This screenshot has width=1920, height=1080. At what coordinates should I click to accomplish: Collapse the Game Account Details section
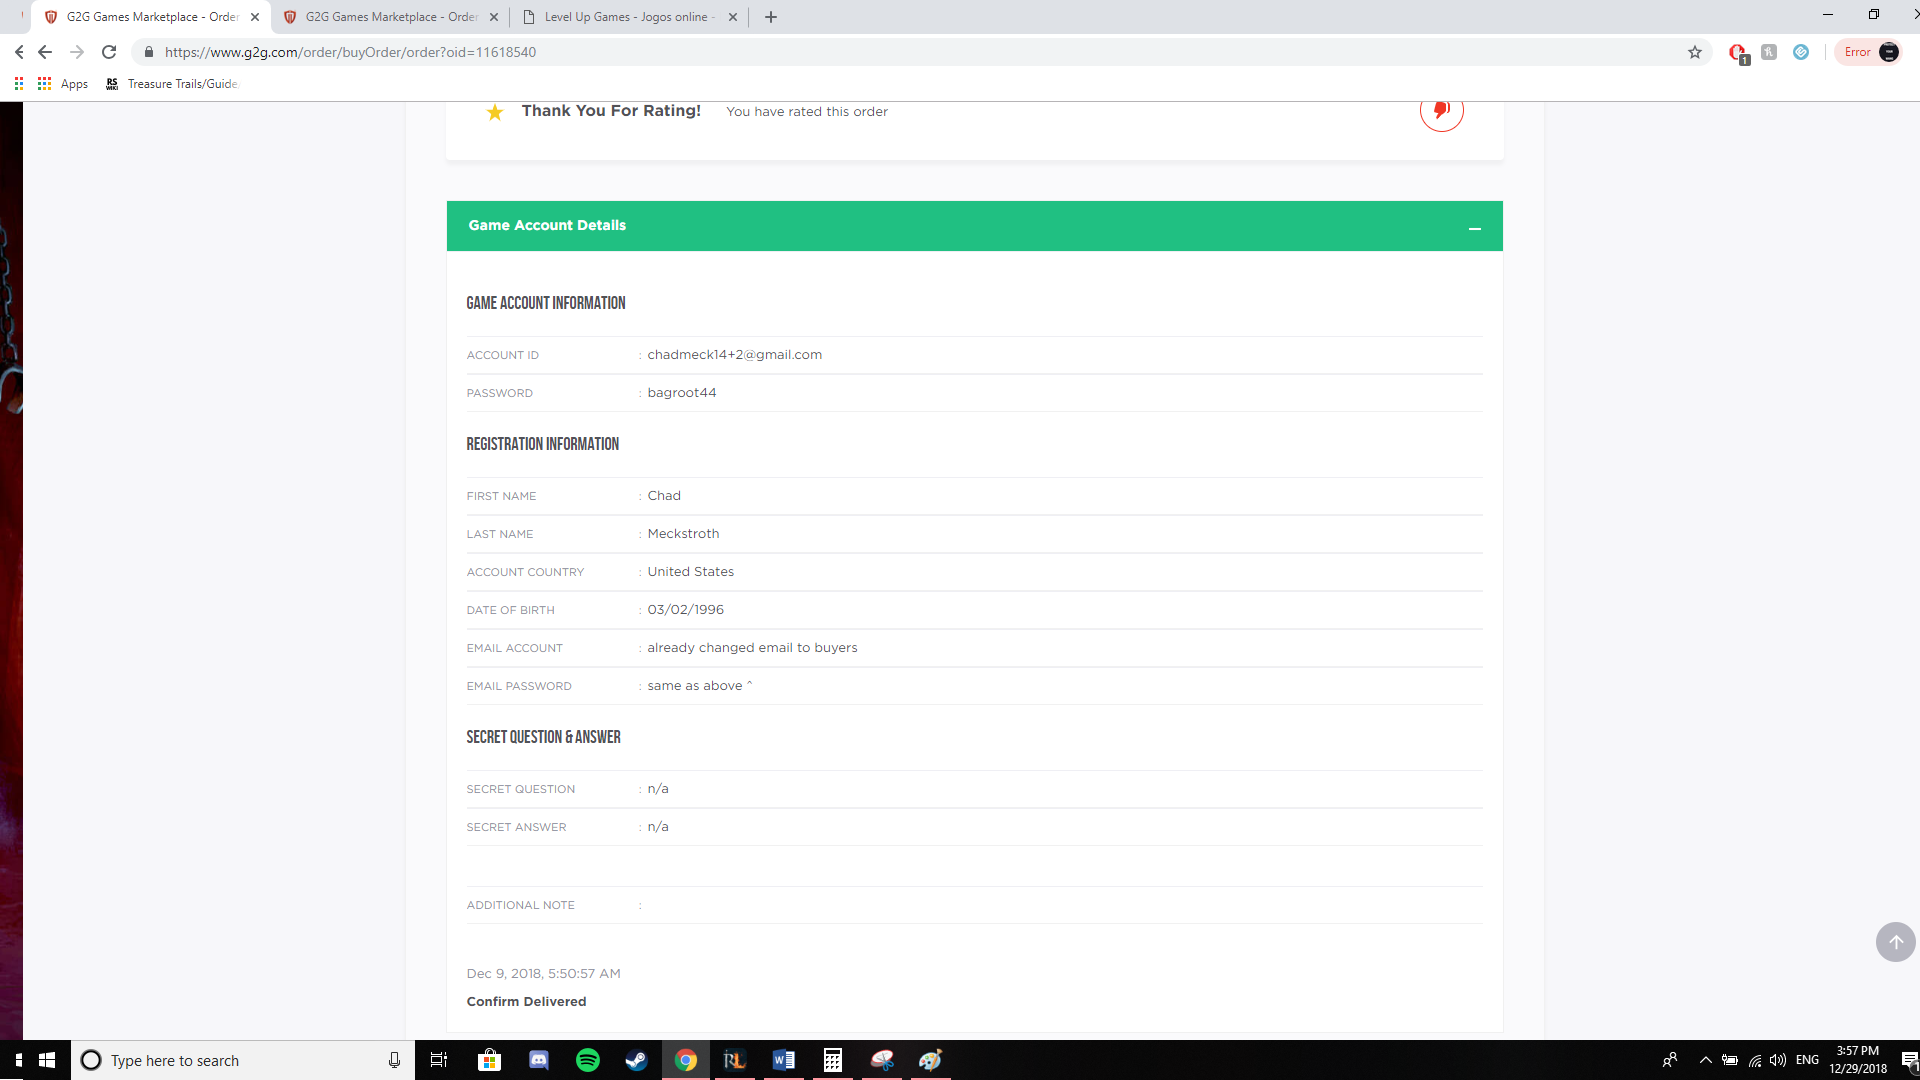pos(1474,227)
